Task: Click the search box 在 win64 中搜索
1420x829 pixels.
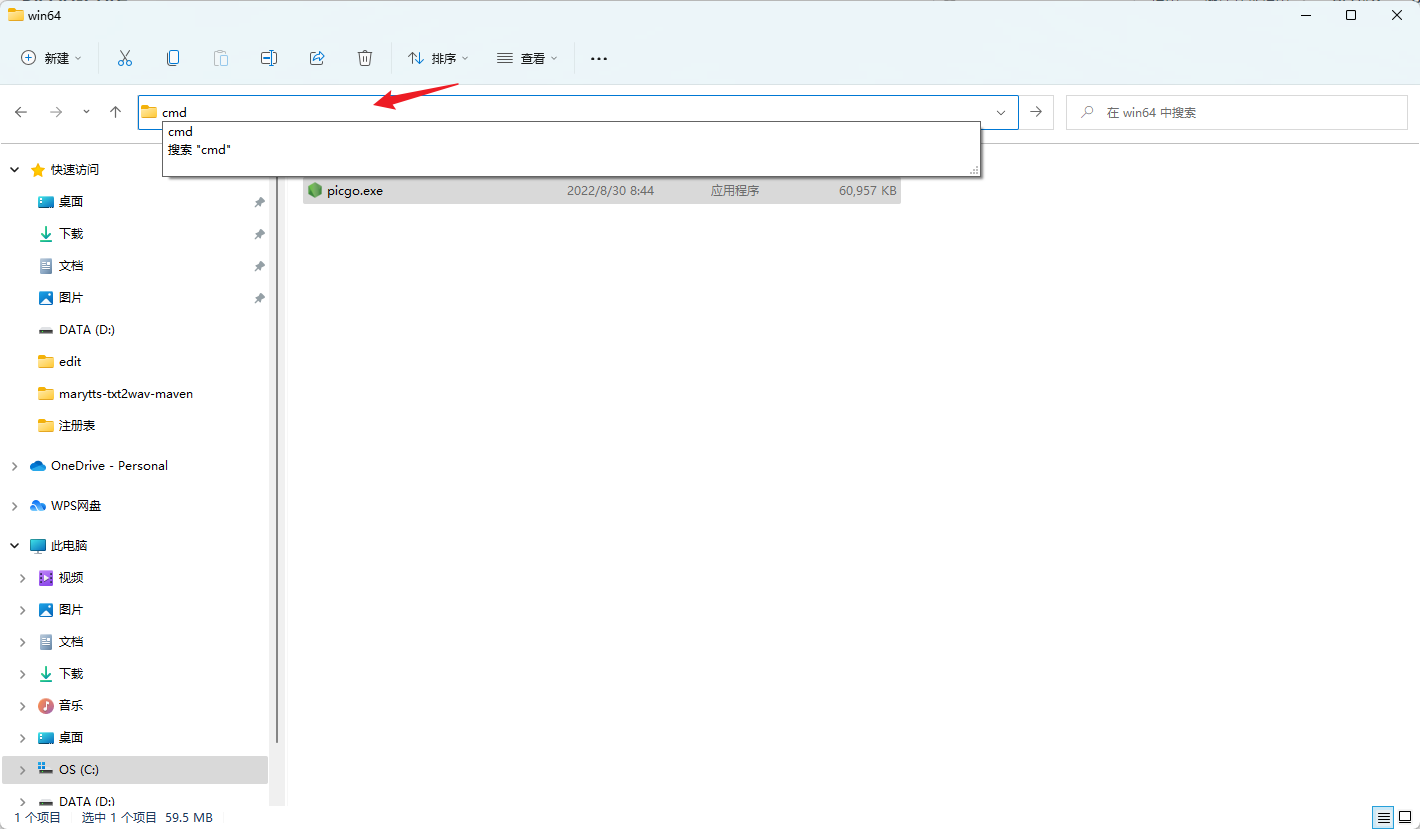Action: pos(1237,112)
